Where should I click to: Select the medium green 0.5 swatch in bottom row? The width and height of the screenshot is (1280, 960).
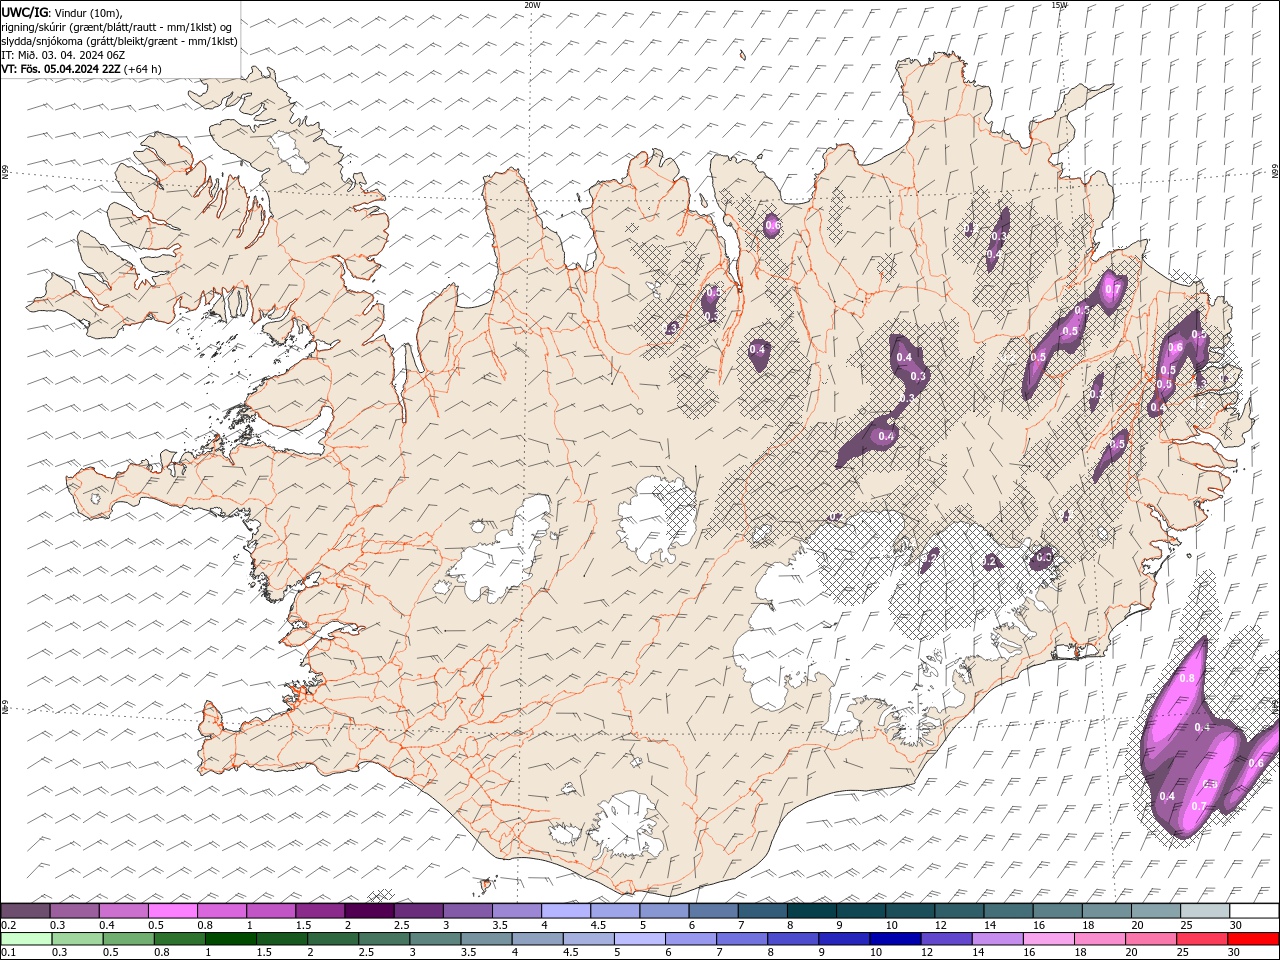pos(128,939)
